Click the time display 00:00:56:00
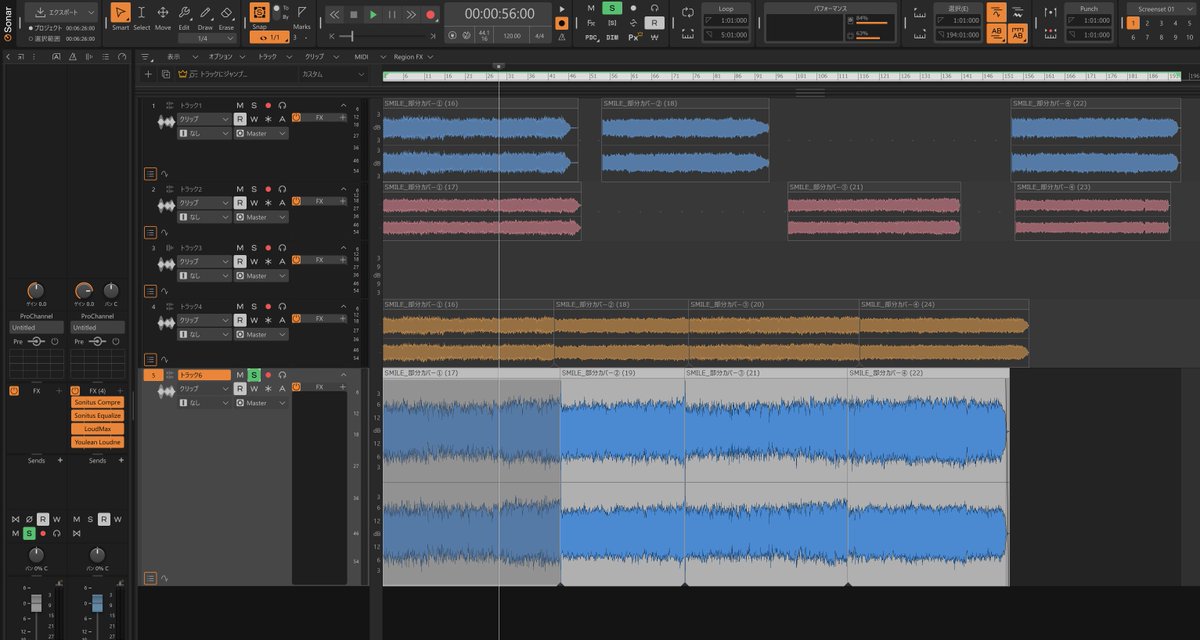The image size is (1200, 640). pyautogui.click(x=500, y=14)
